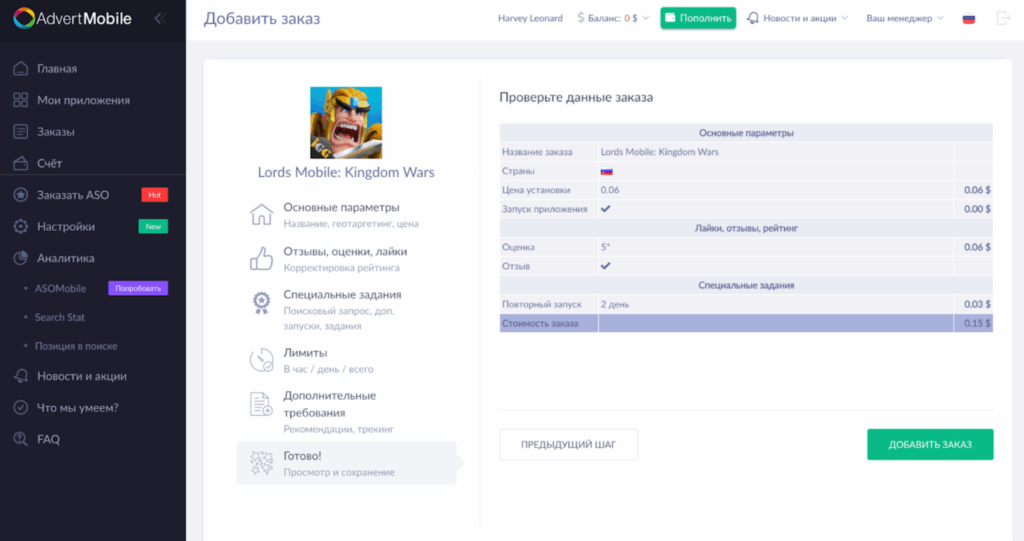1024x541 pixels.
Task: Click the Пополнить button
Action: [698, 18]
